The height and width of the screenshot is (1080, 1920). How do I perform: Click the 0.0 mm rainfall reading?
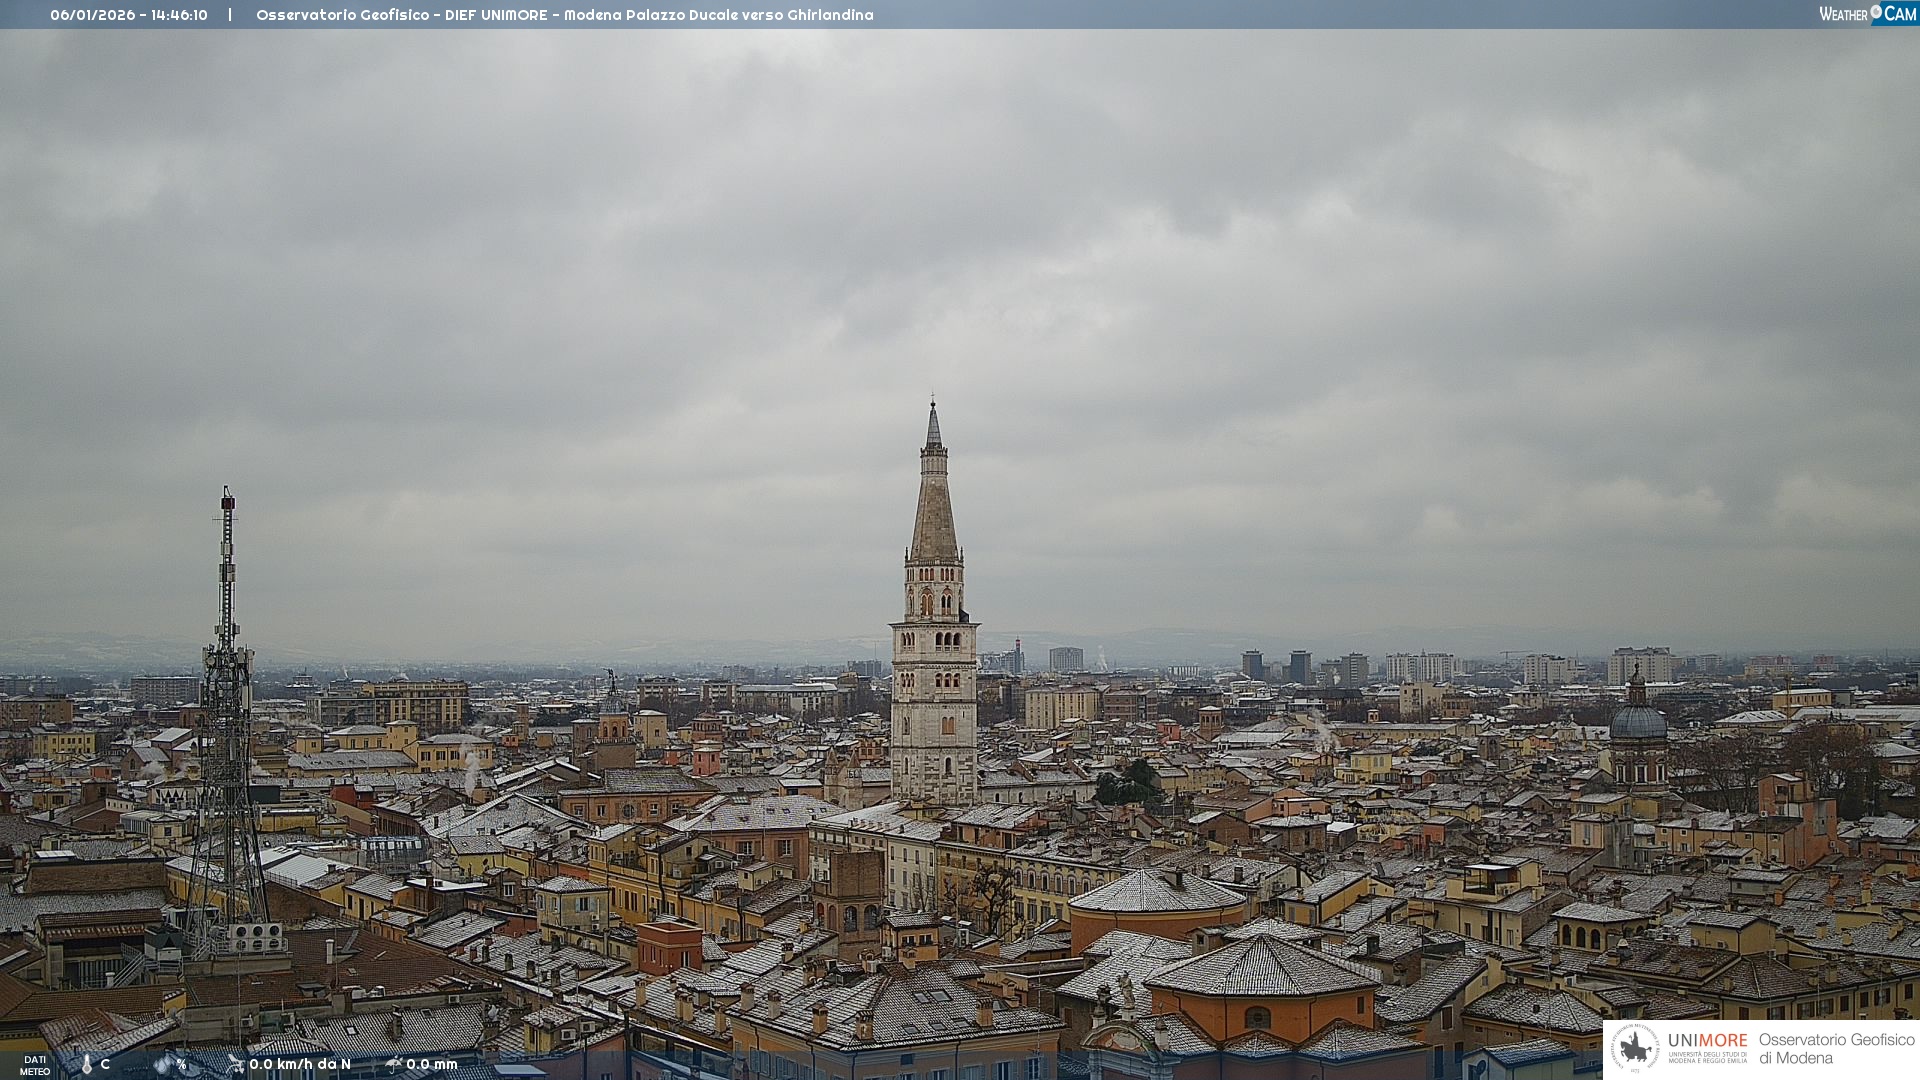pyautogui.click(x=432, y=1064)
